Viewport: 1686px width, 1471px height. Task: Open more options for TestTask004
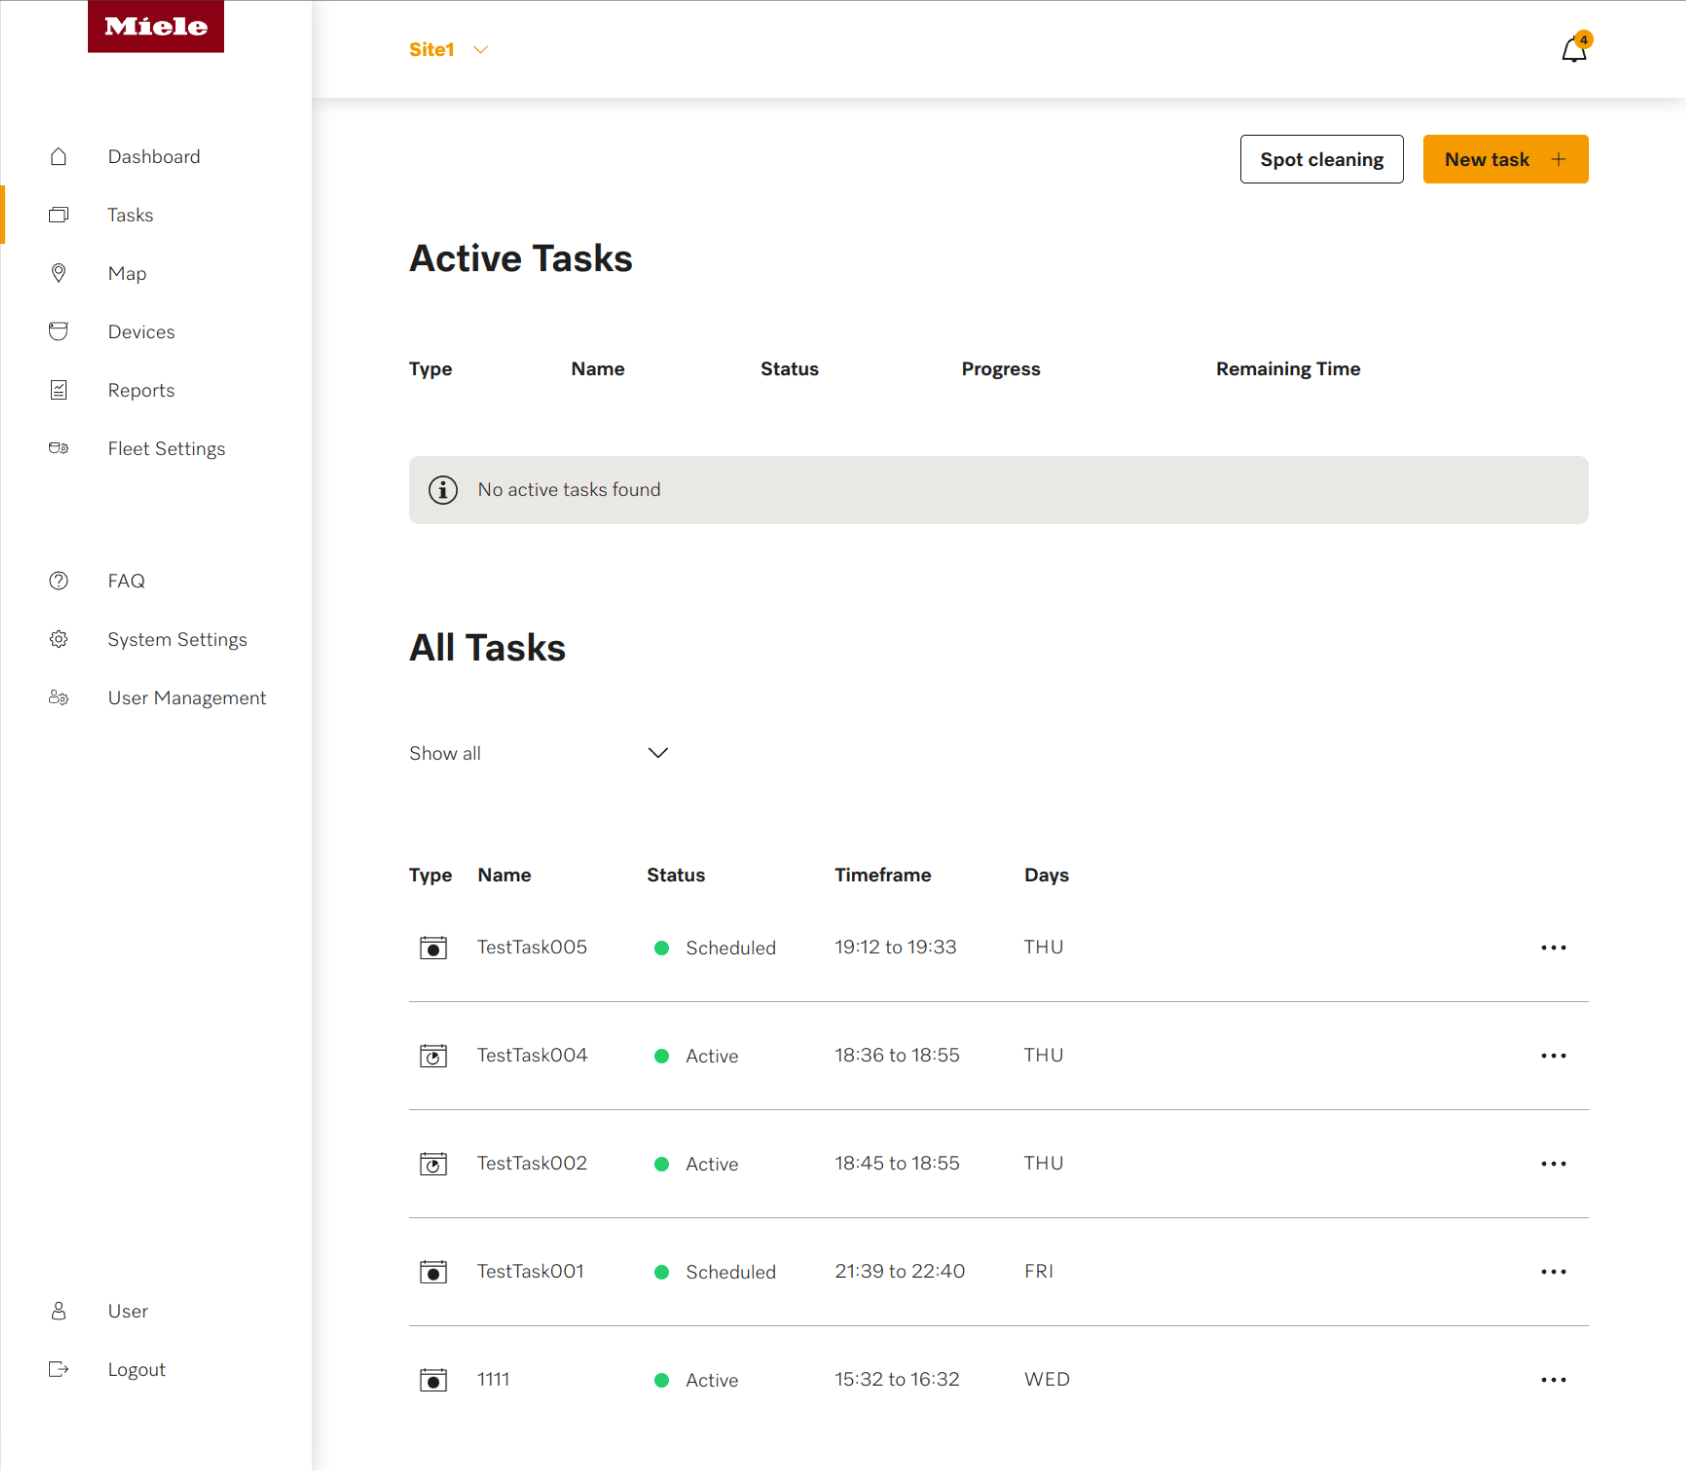click(x=1553, y=1056)
